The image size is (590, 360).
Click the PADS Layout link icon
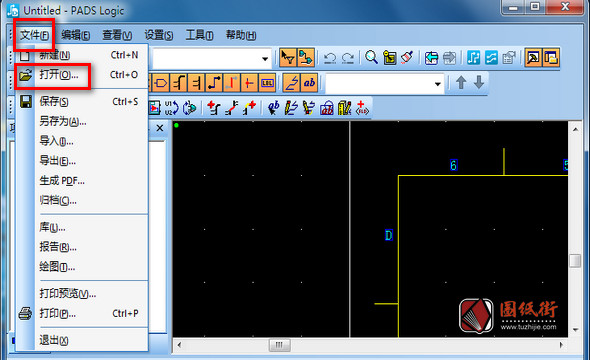[x=431, y=58]
